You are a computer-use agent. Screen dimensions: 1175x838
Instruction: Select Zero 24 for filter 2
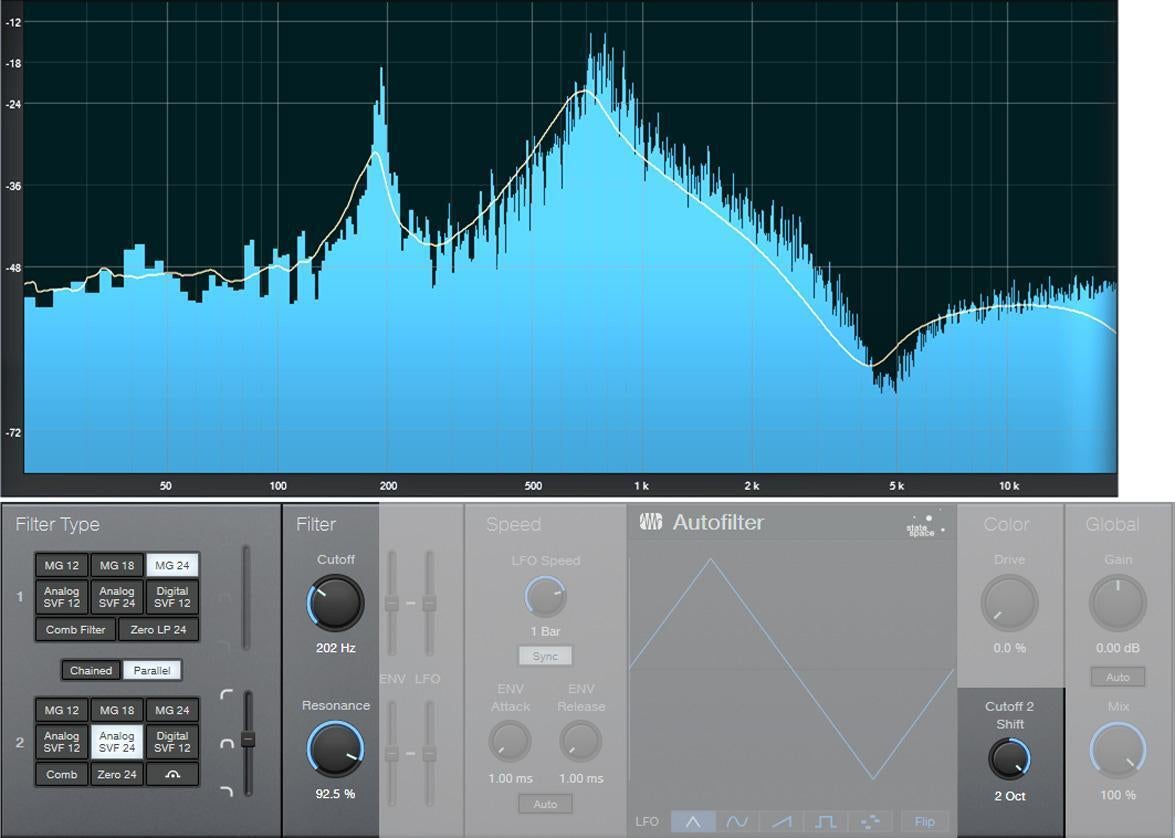116,773
